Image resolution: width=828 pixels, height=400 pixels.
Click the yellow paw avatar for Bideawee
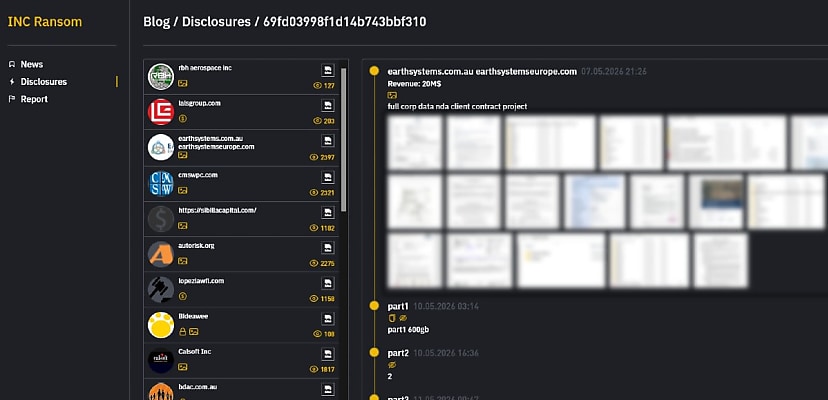point(161,325)
